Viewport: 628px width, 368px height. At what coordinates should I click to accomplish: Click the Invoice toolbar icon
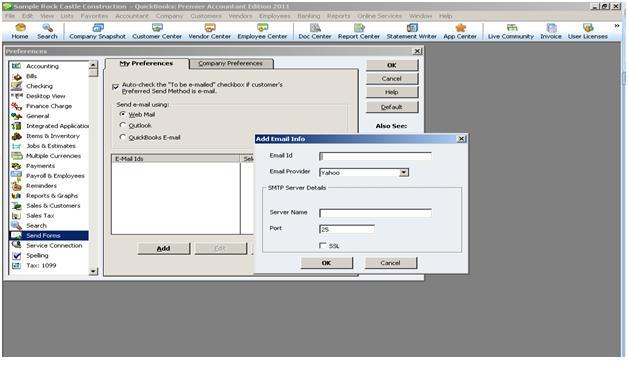[551, 31]
